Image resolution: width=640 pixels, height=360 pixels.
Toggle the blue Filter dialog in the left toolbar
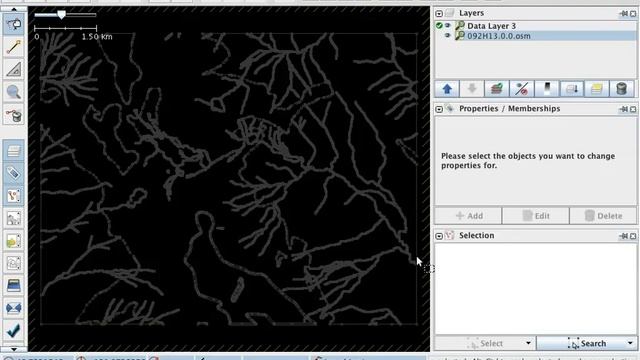pyautogui.click(x=14, y=285)
